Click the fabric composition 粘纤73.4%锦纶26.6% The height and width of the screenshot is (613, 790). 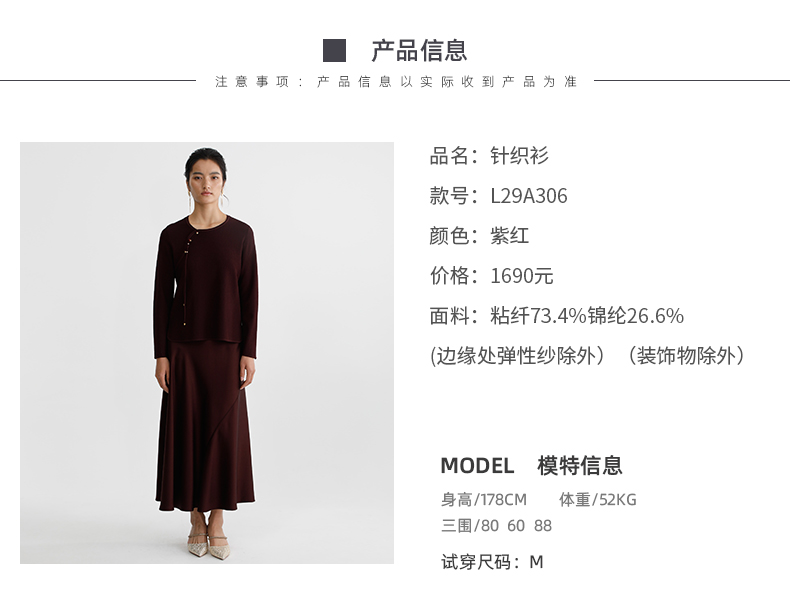click(587, 316)
